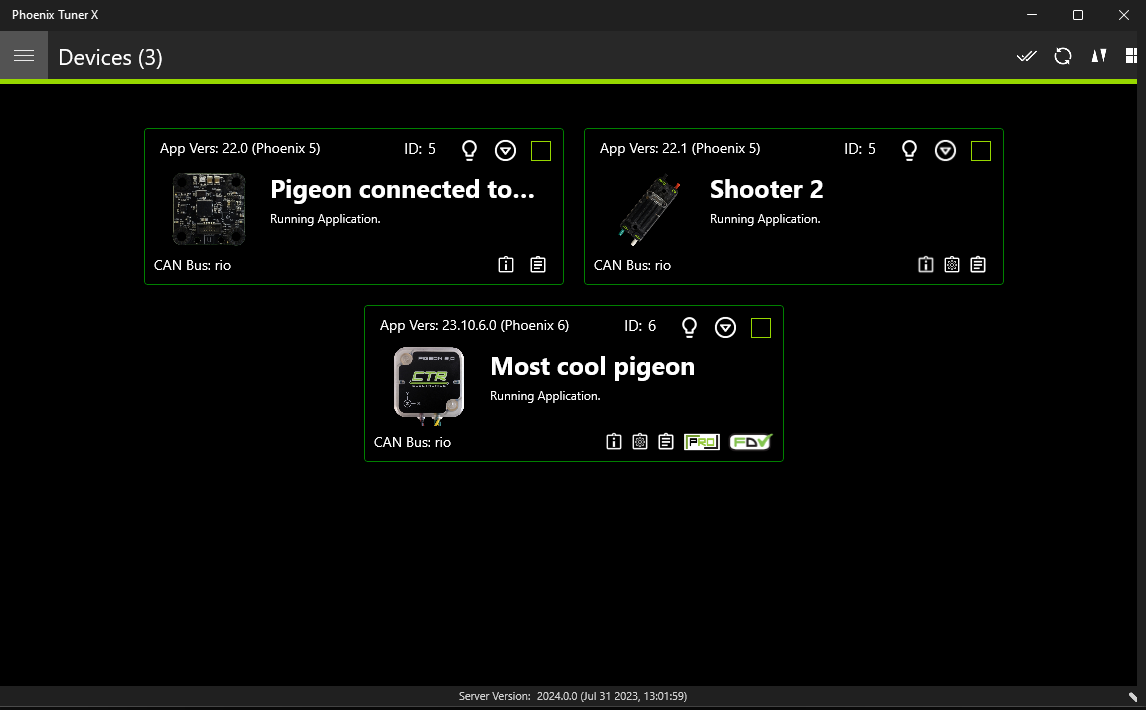Click the 'Shooter 2' device name

point(767,190)
